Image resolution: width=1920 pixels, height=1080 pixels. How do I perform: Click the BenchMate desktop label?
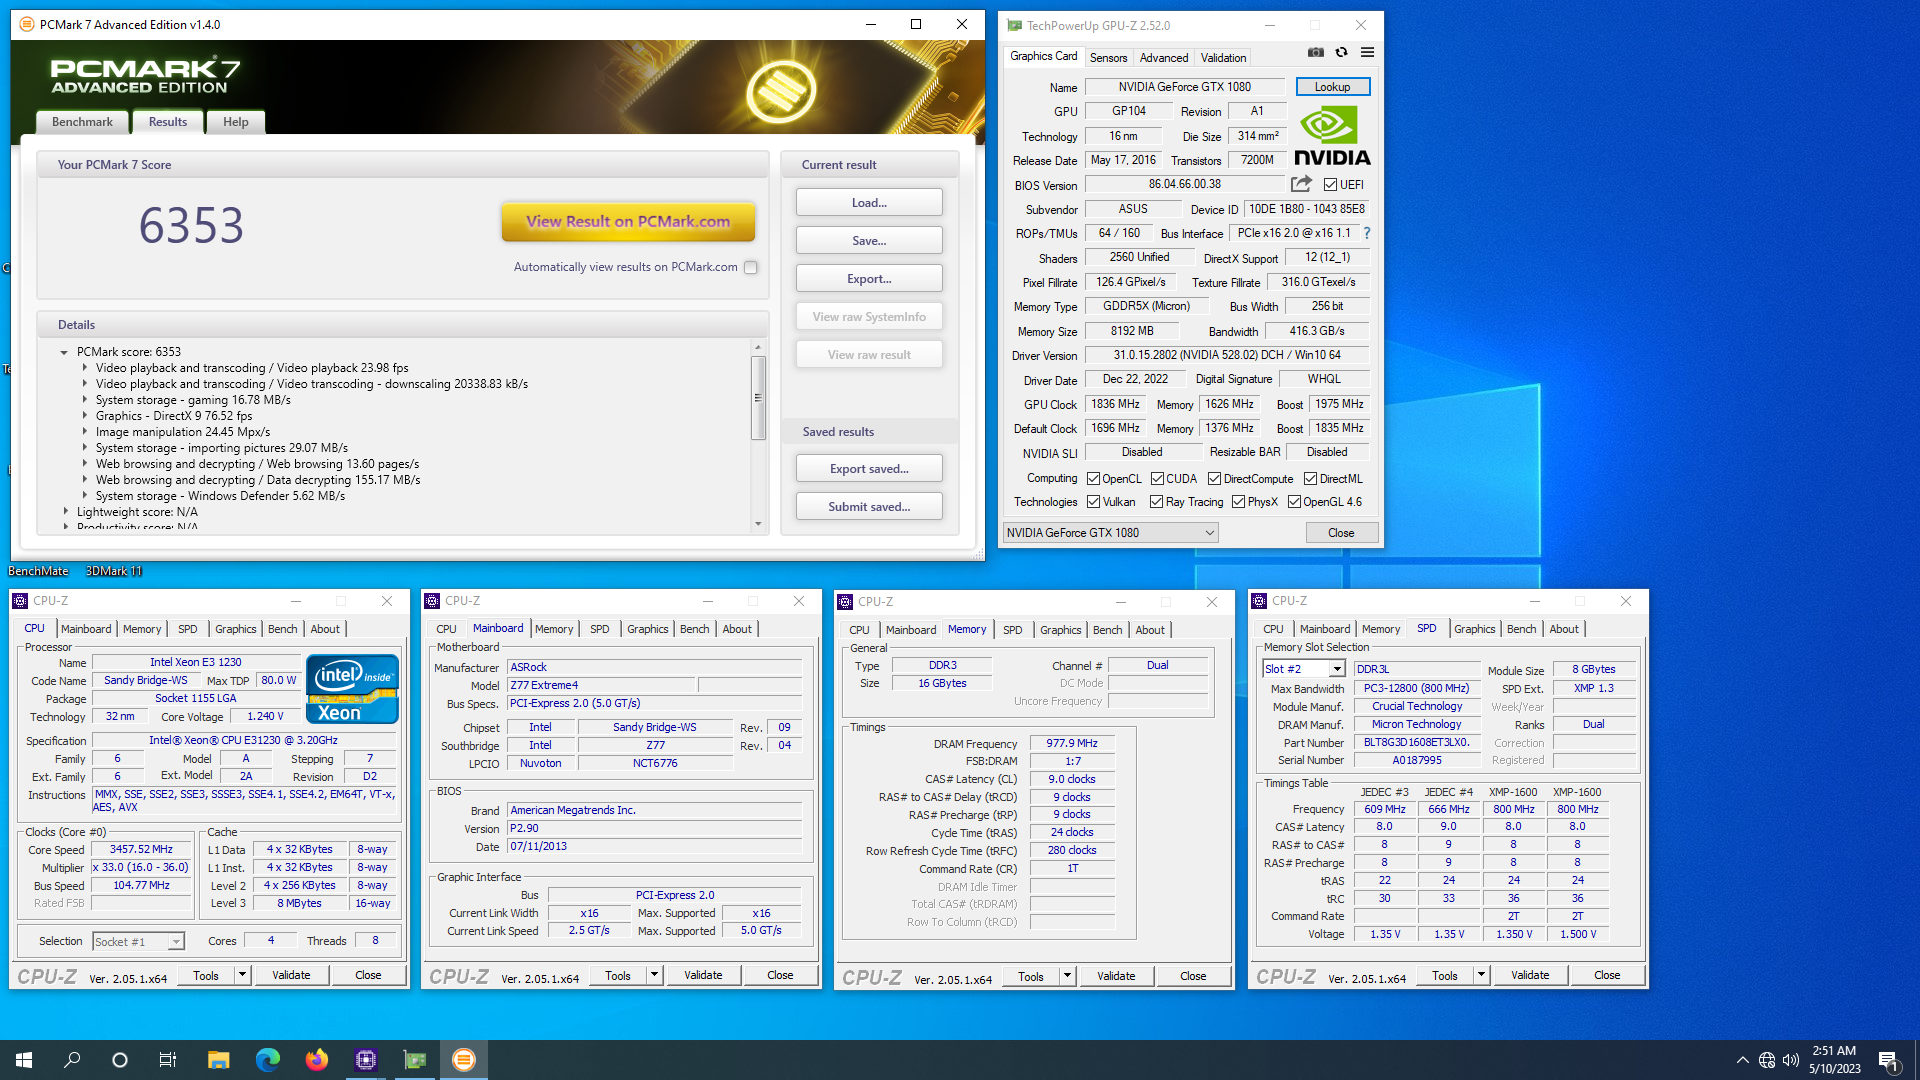point(38,571)
